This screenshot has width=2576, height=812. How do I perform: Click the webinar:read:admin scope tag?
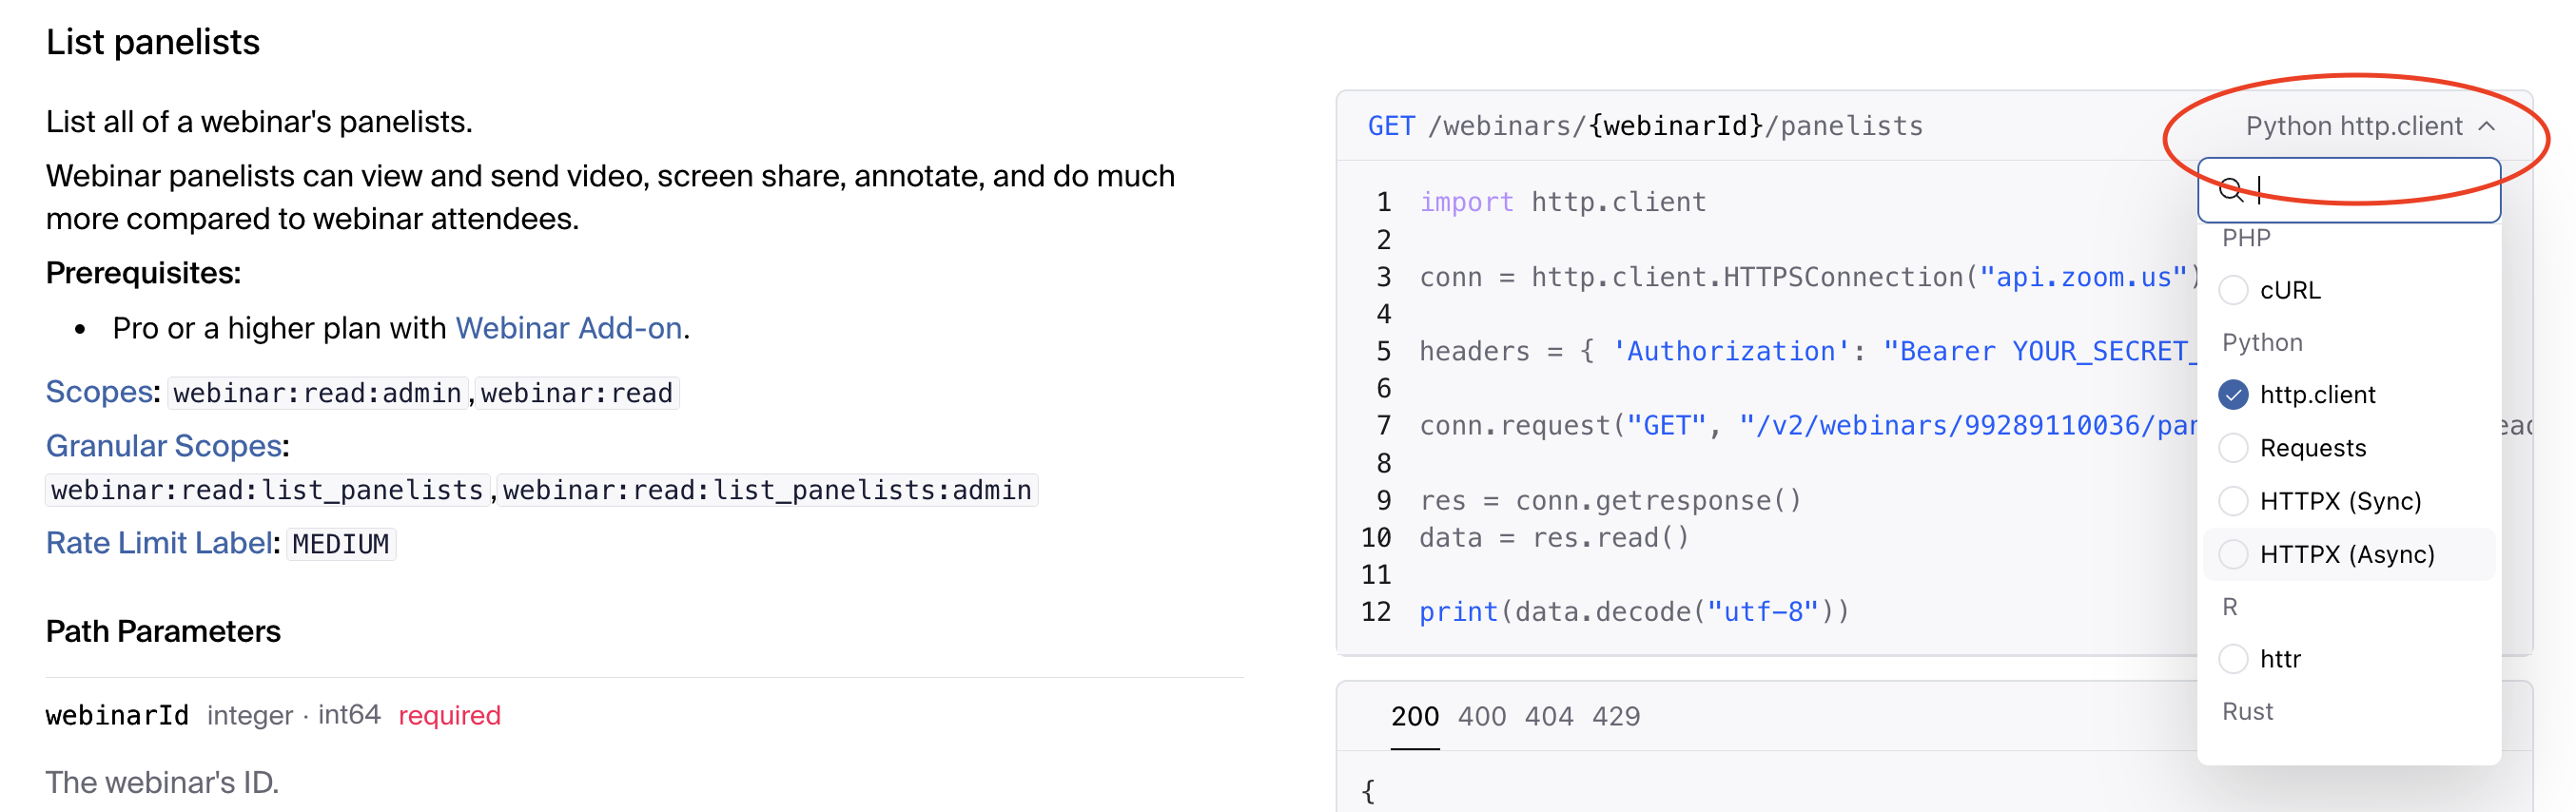point(317,393)
